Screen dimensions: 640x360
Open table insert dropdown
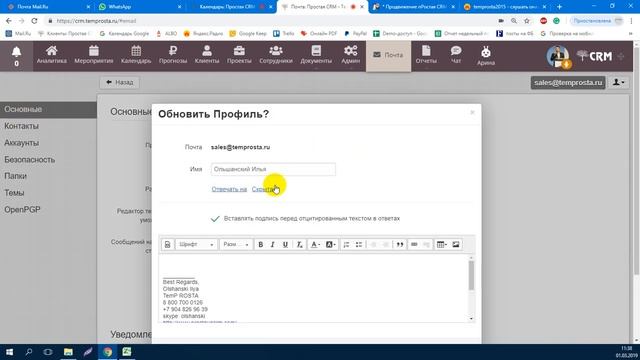click(442, 244)
